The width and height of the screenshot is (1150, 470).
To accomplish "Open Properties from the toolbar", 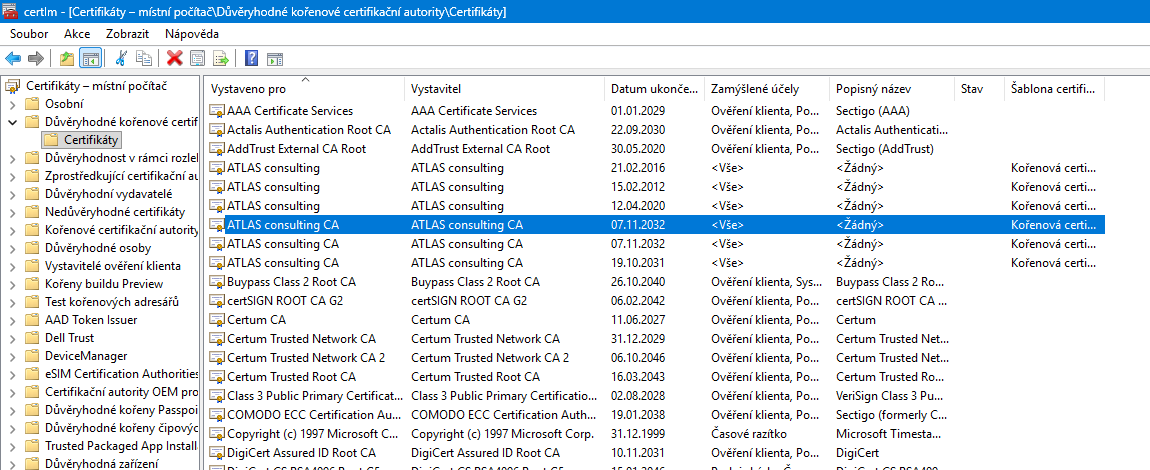I will click(x=197, y=59).
